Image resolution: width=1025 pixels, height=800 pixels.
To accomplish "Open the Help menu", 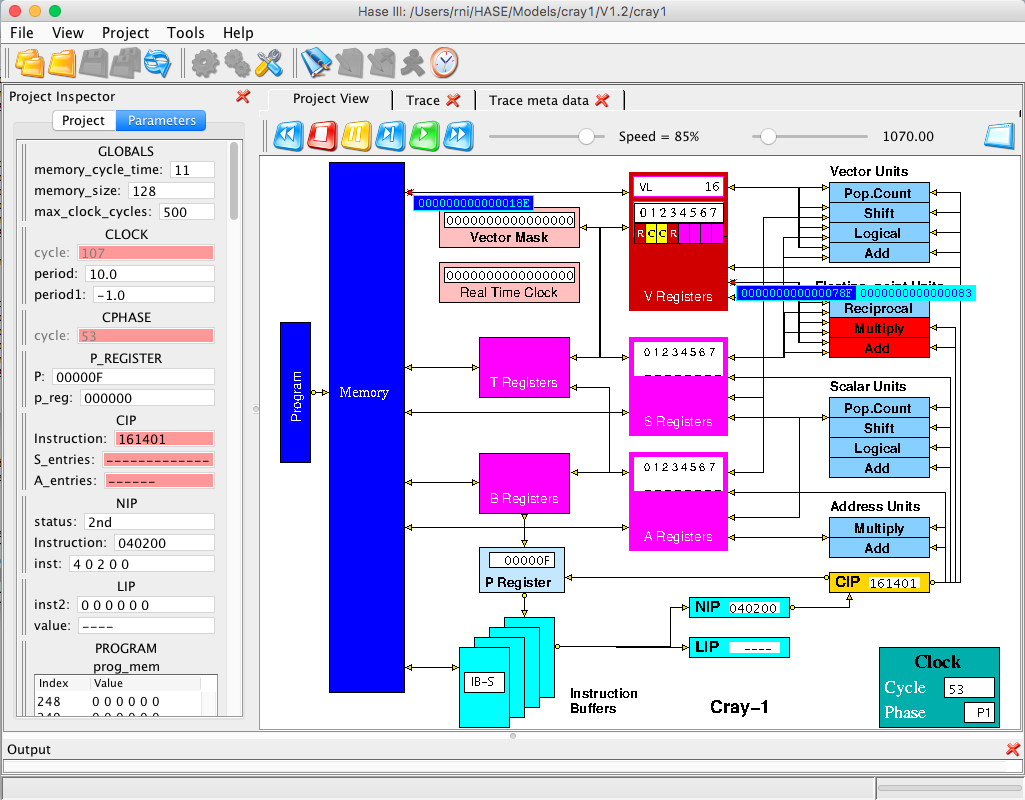I will click(238, 33).
